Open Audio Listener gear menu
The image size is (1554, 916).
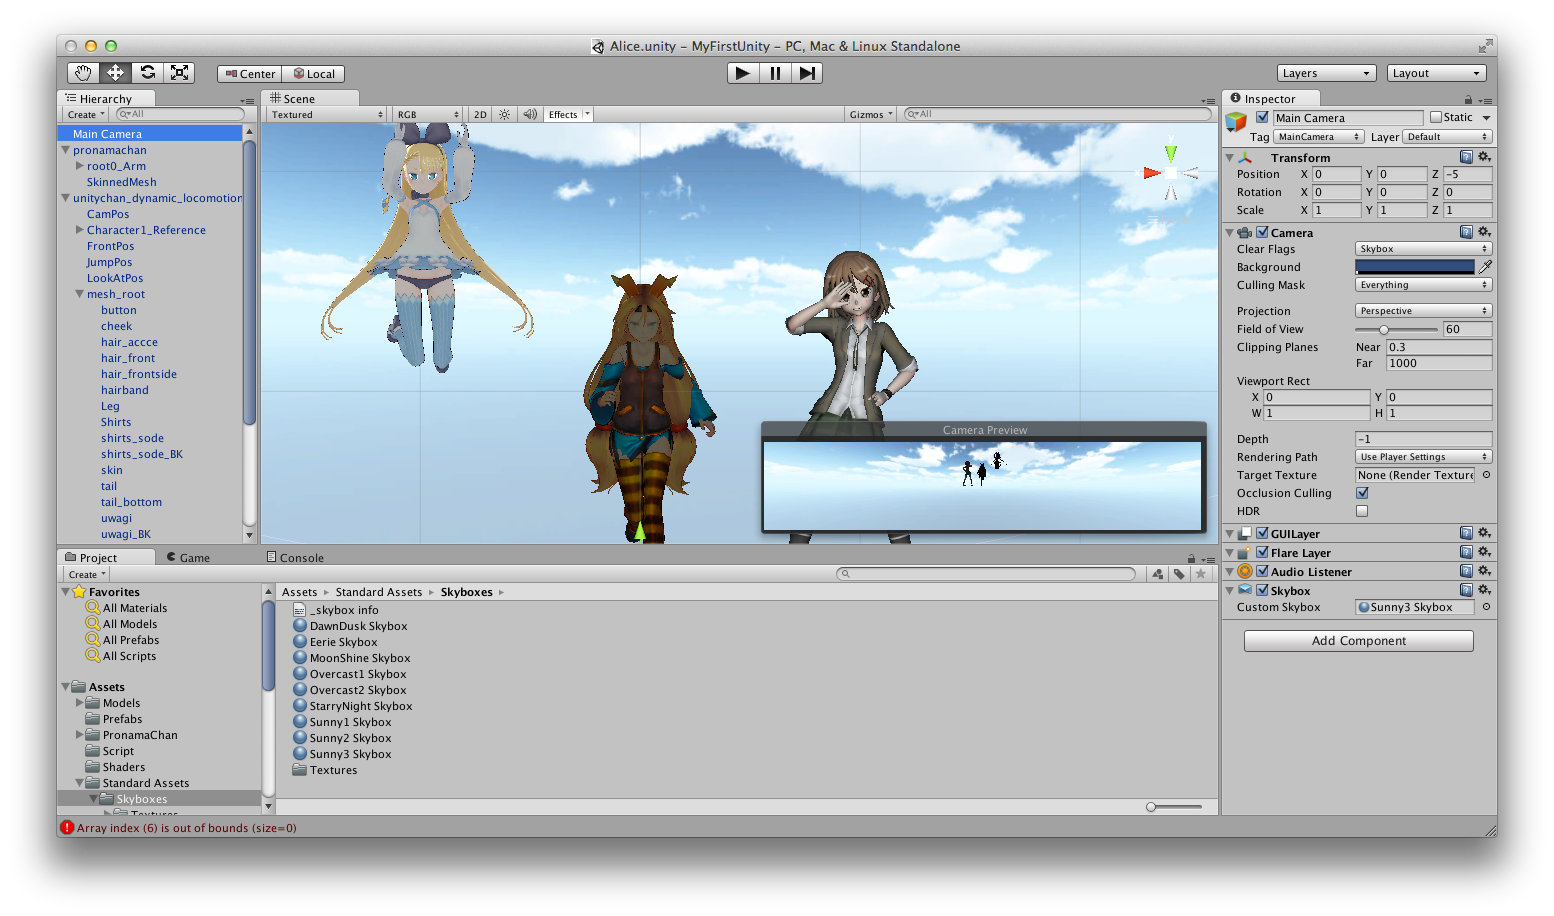click(x=1485, y=571)
